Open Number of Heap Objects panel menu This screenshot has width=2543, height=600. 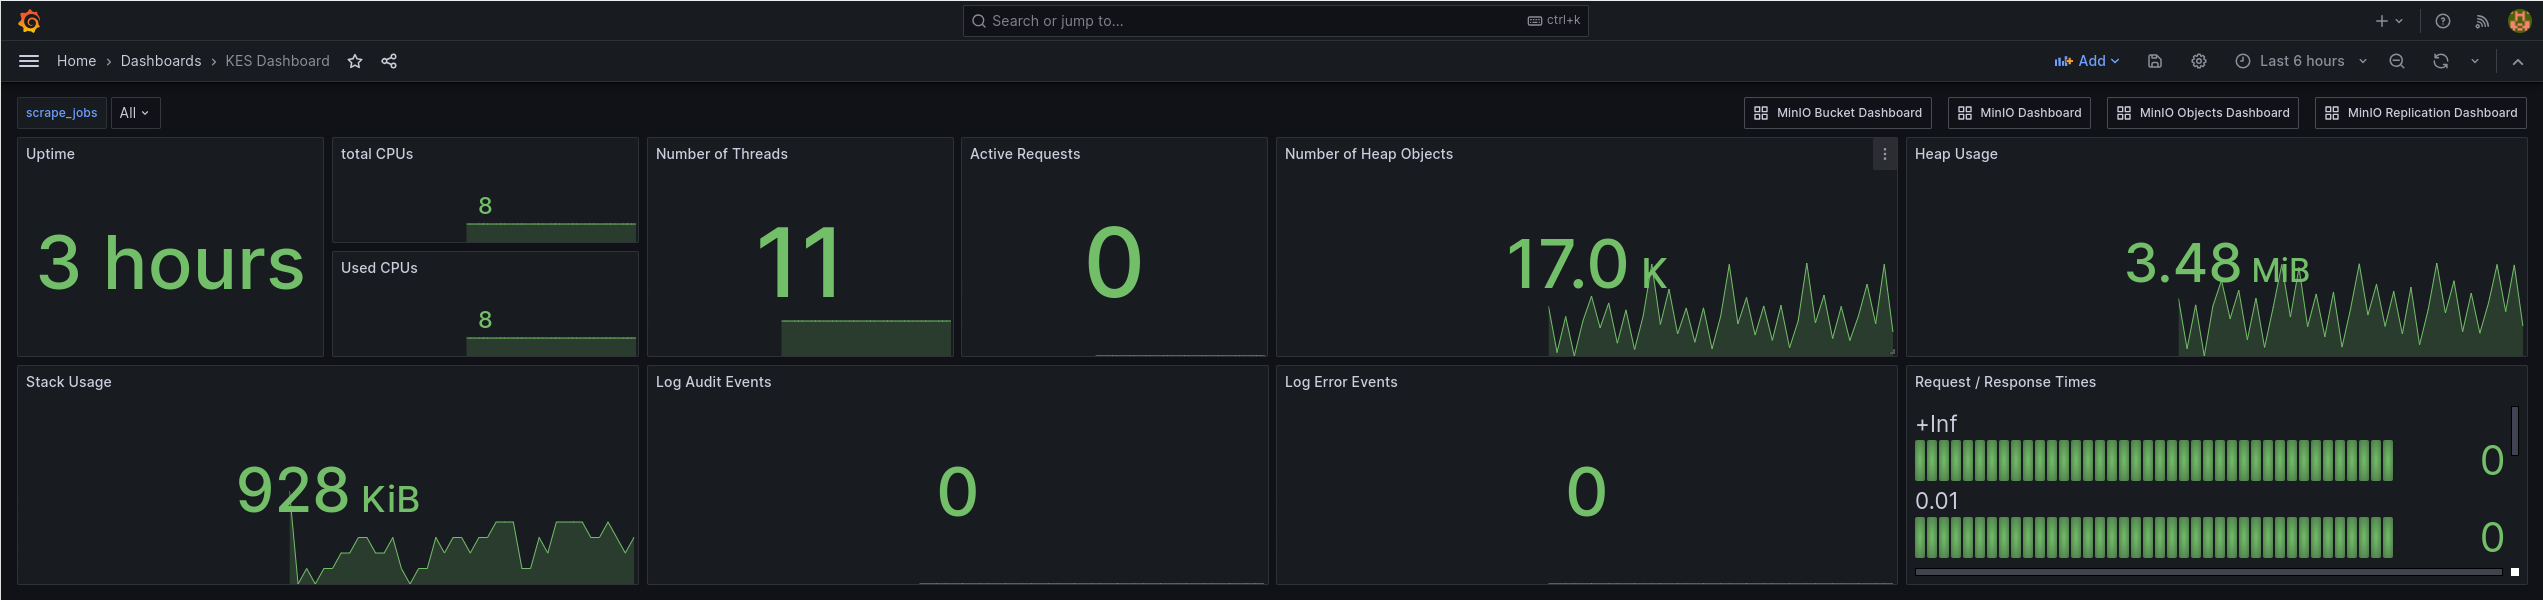pyautogui.click(x=1885, y=154)
